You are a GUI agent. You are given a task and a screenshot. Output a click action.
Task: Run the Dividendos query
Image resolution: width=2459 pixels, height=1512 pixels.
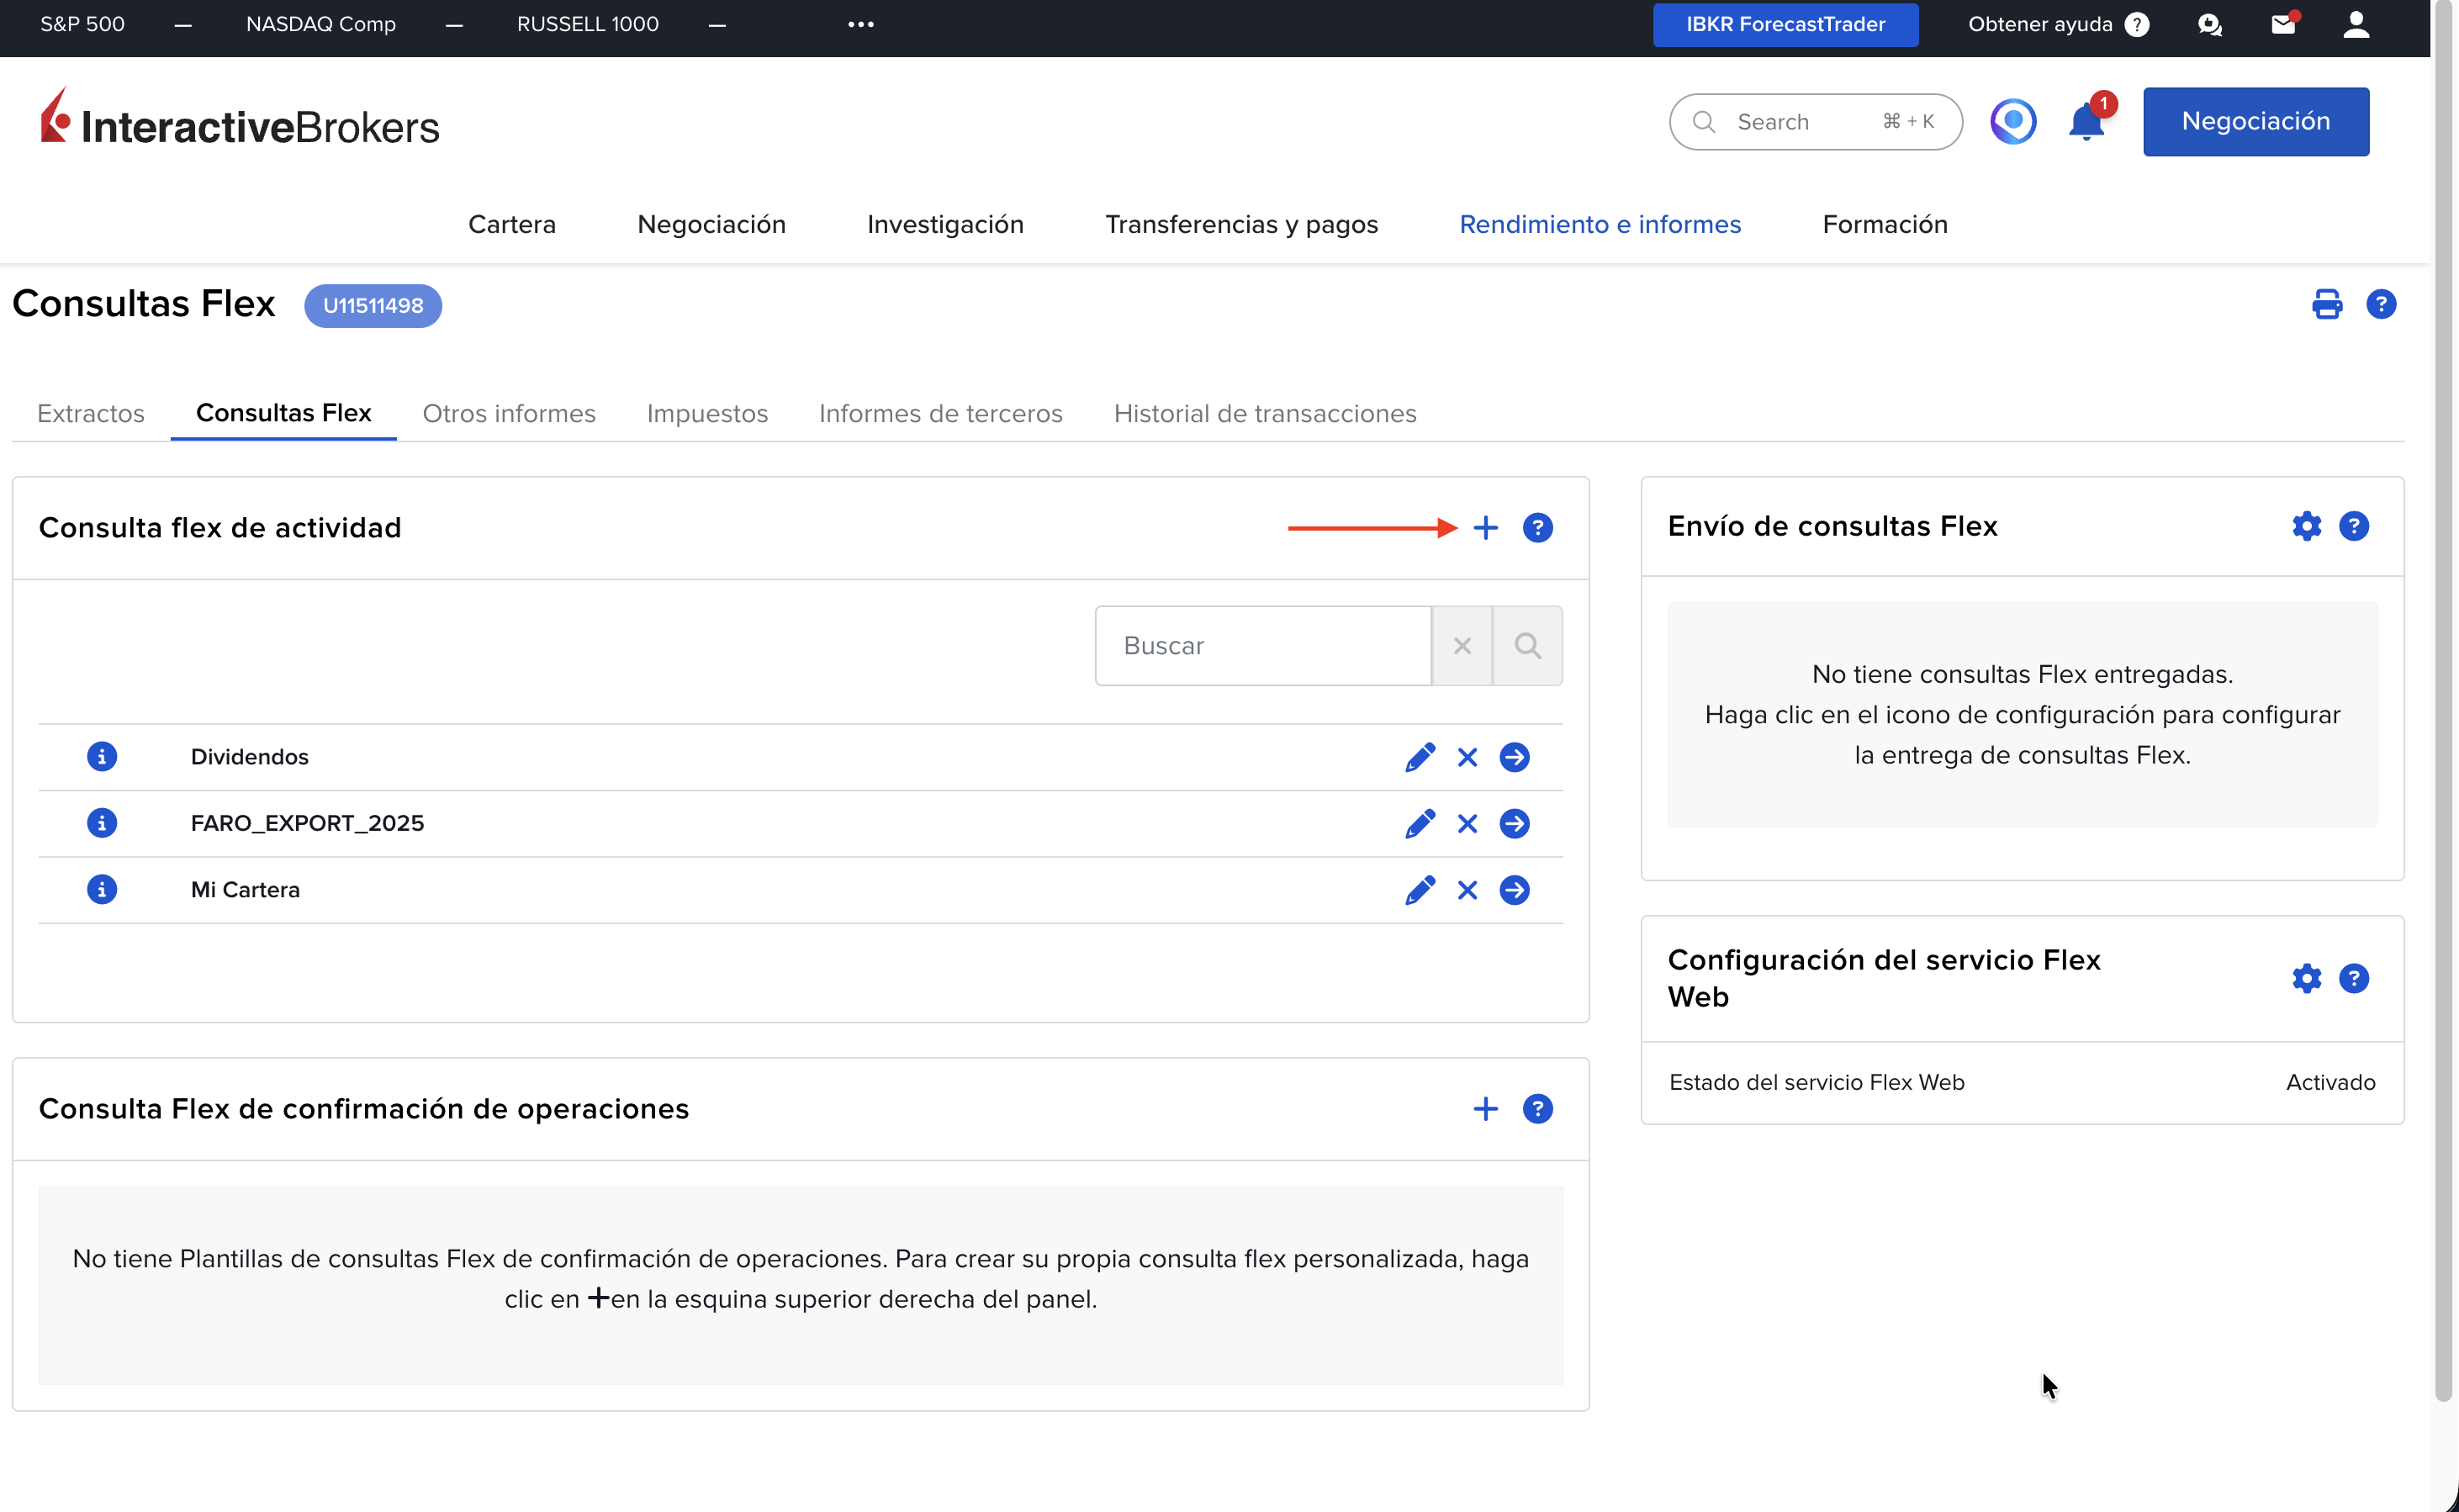[1514, 757]
